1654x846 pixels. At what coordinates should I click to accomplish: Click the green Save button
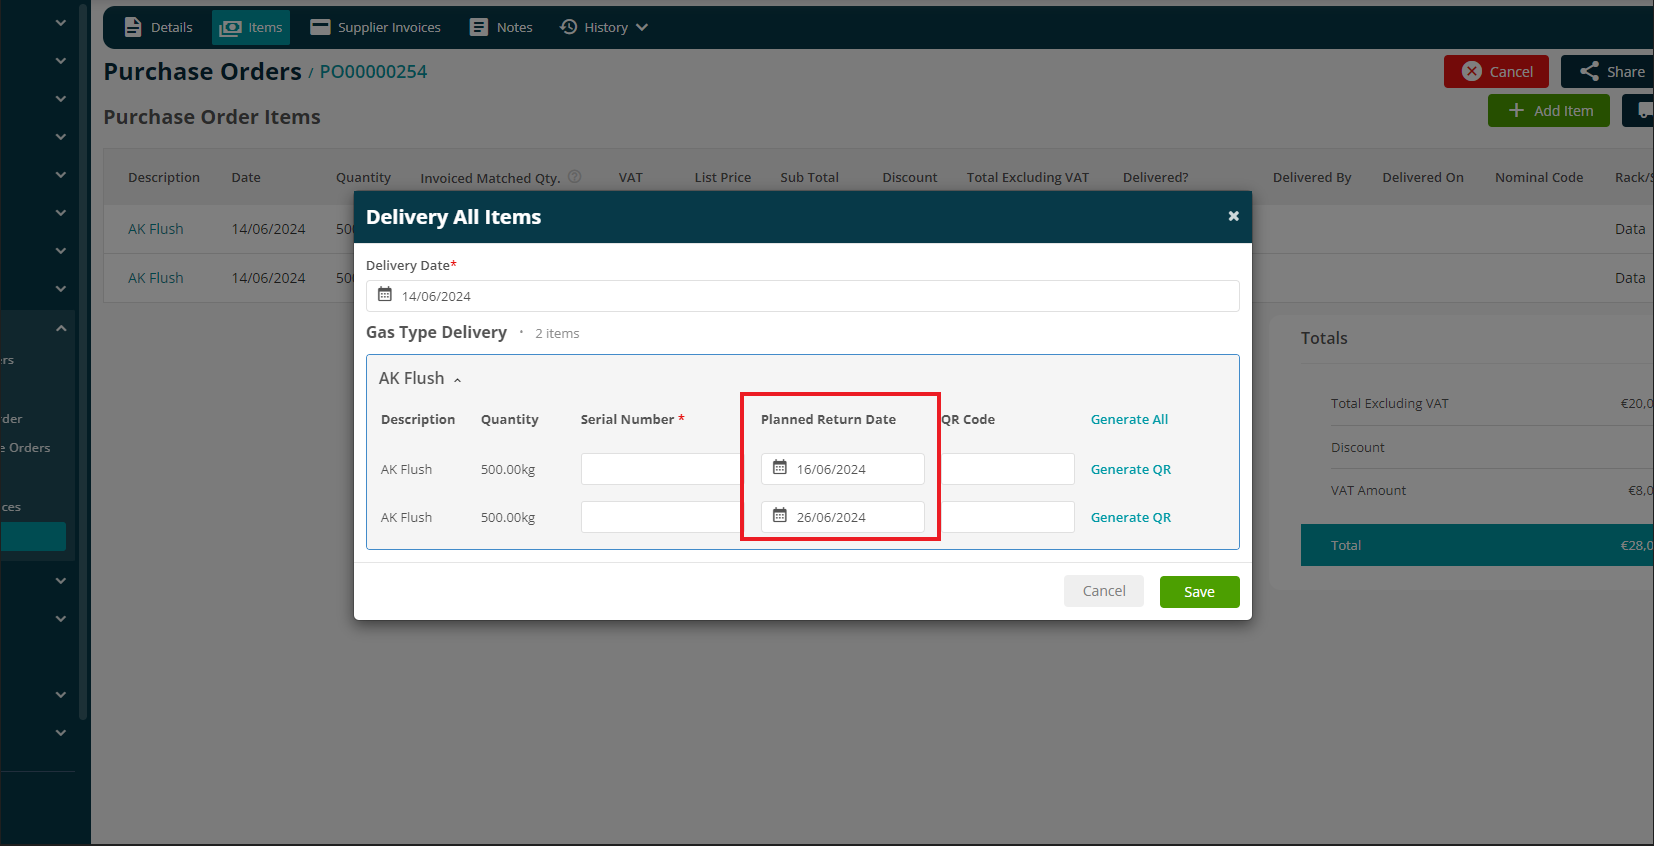click(1199, 592)
